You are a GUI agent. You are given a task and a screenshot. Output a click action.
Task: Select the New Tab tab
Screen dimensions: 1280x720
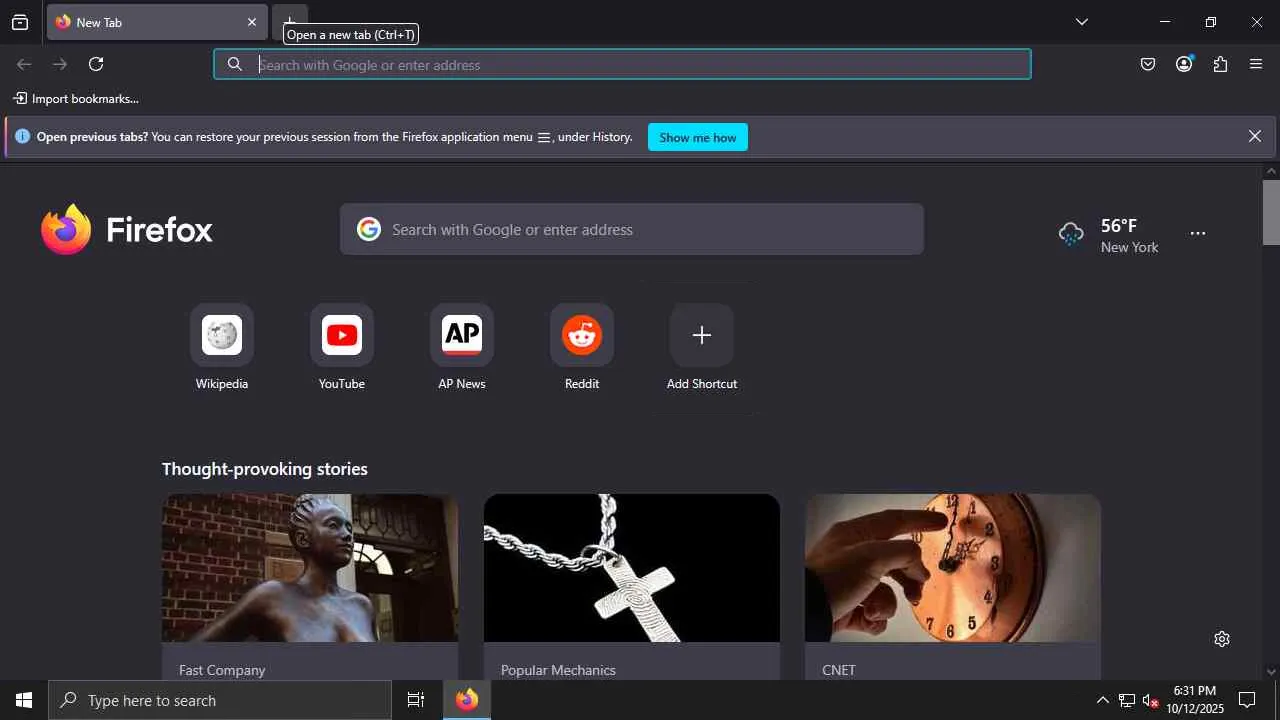coord(157,22)
